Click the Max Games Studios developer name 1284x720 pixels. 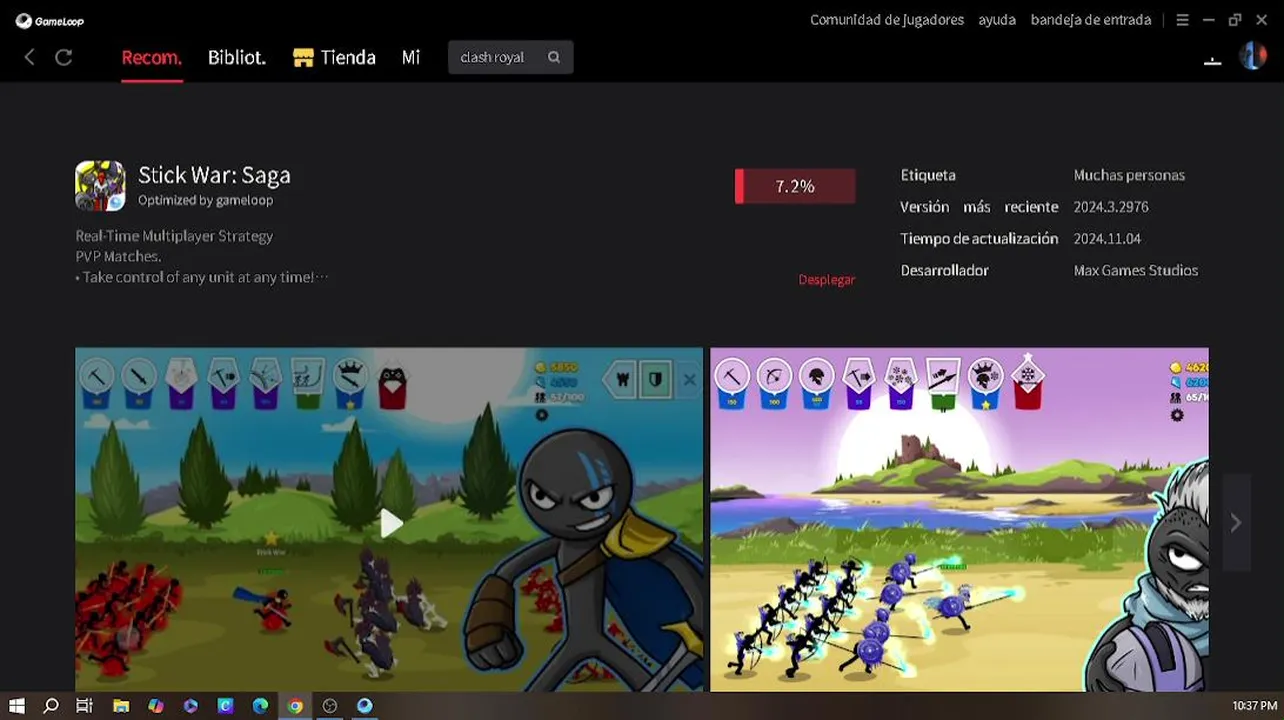1135,271
